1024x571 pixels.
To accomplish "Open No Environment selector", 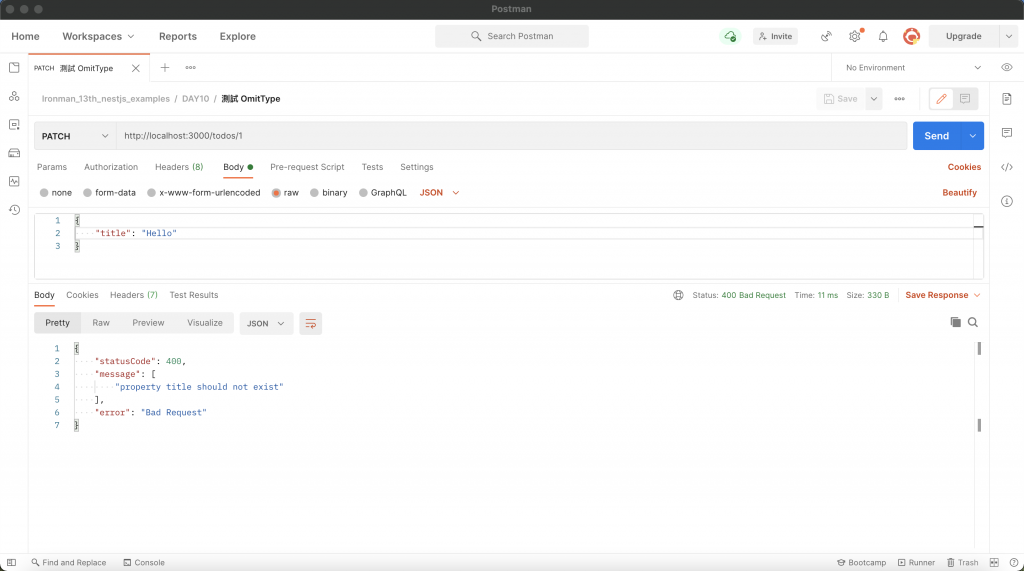I will coord(912,67).
